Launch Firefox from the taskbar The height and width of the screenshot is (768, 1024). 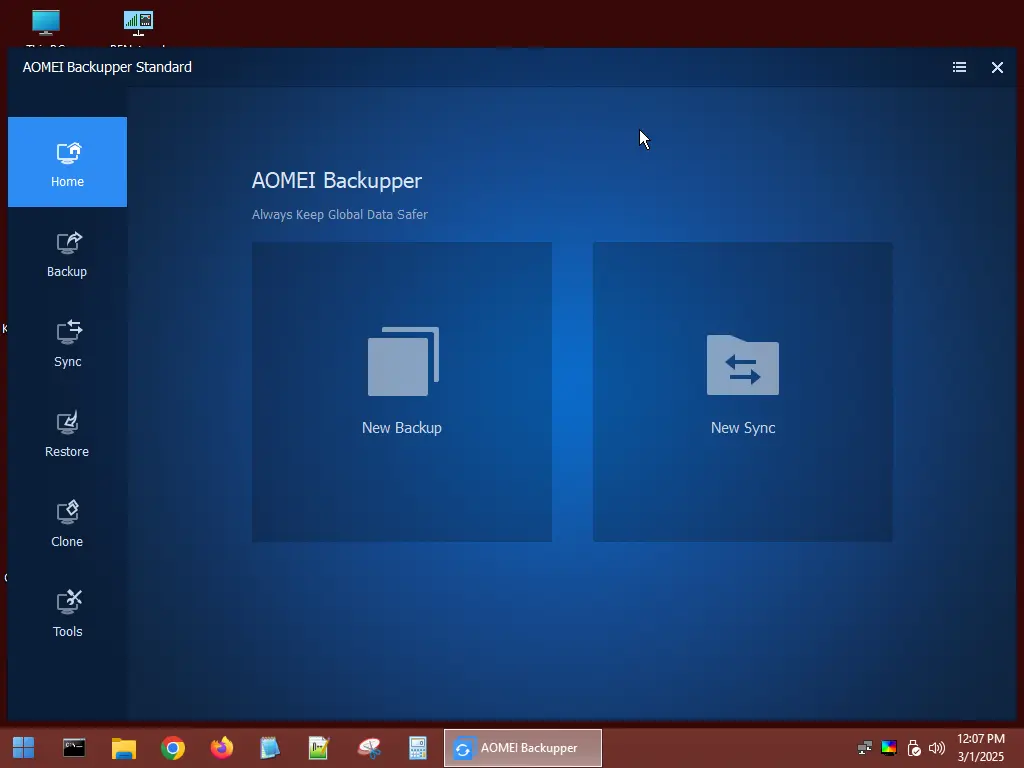[222, 748]
